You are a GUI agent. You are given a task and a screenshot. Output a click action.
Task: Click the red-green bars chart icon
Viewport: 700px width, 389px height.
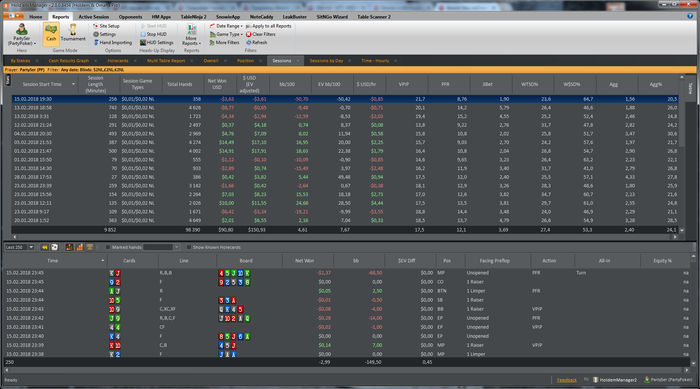(69, 247)
